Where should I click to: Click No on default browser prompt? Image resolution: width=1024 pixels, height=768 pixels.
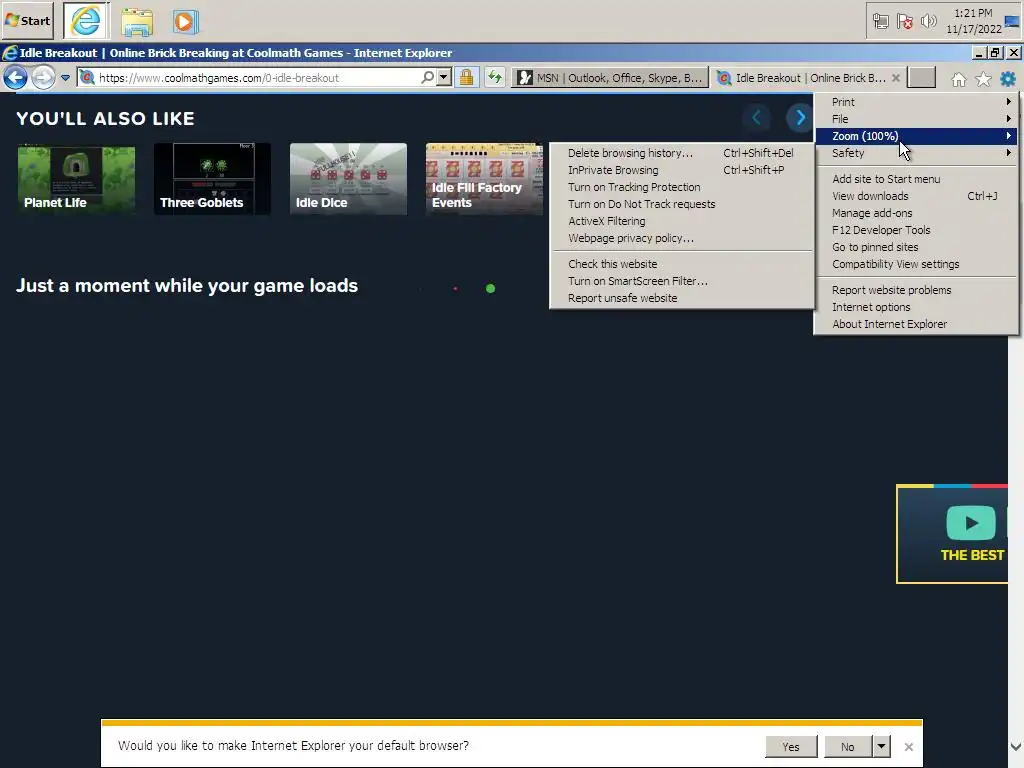click(x=848, y=746)
